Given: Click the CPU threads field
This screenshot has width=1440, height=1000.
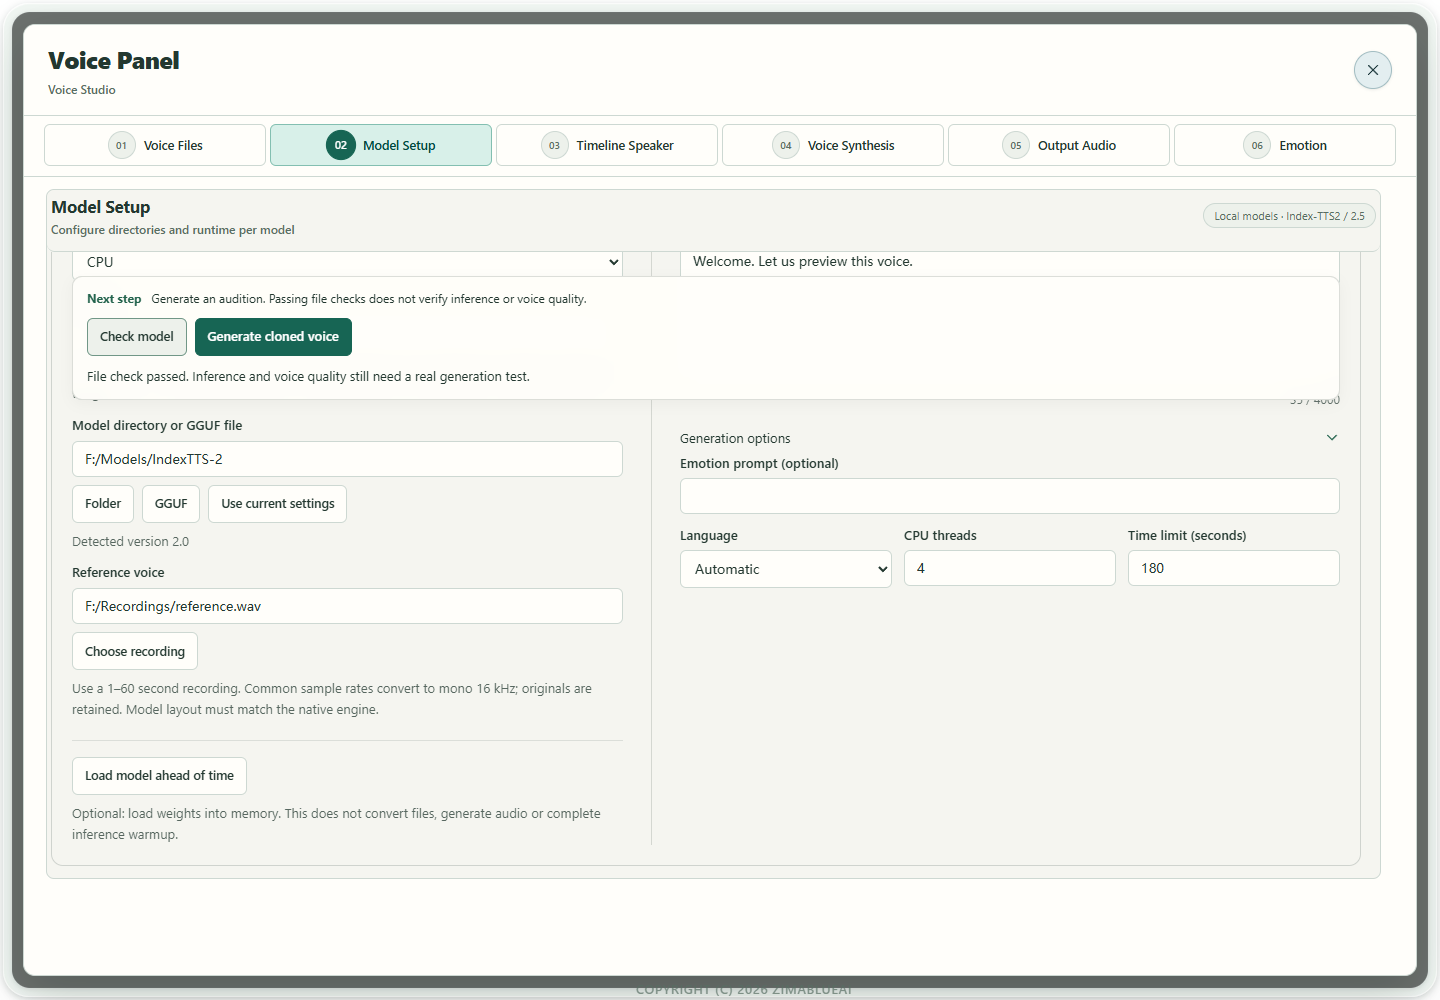Looking at the screenshot, I should [x=1010, y=568].
